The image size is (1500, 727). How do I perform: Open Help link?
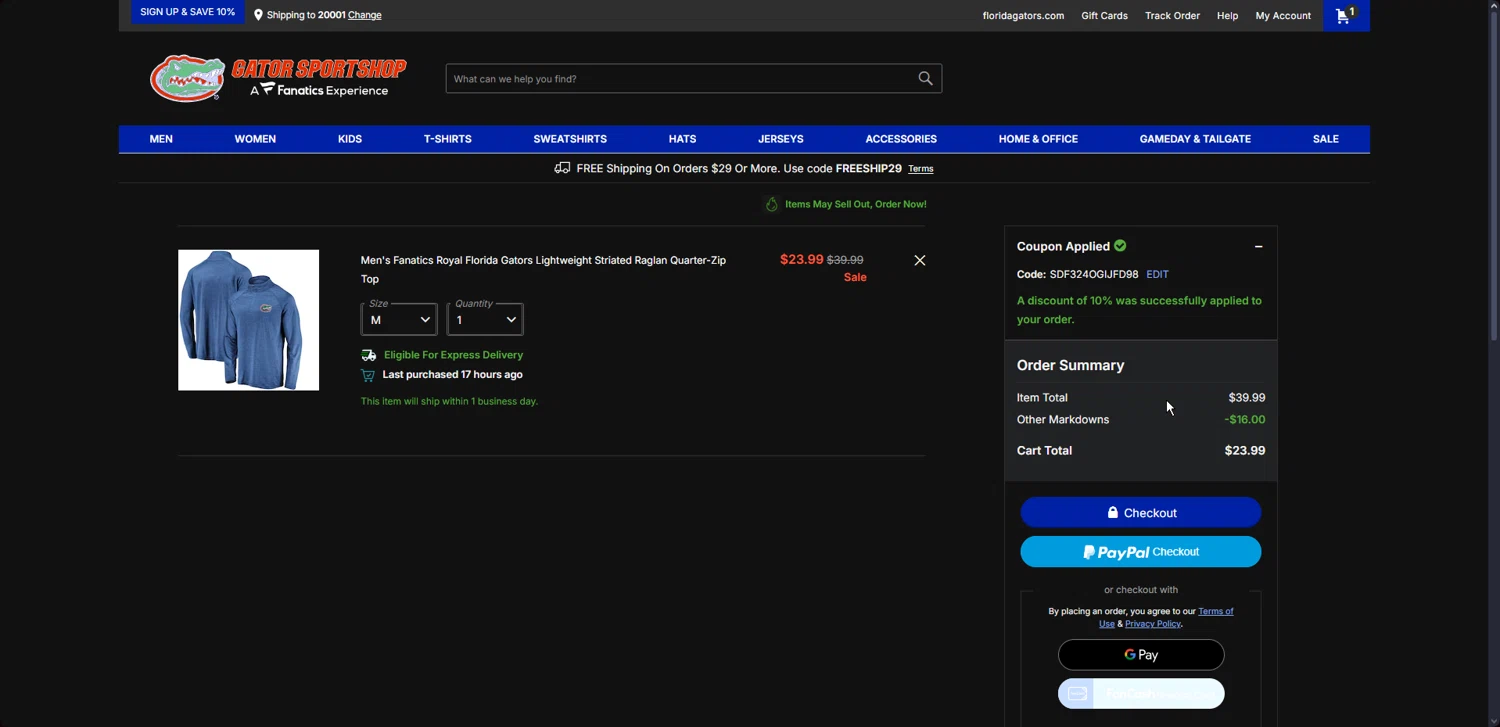(x=1227, y=15)
